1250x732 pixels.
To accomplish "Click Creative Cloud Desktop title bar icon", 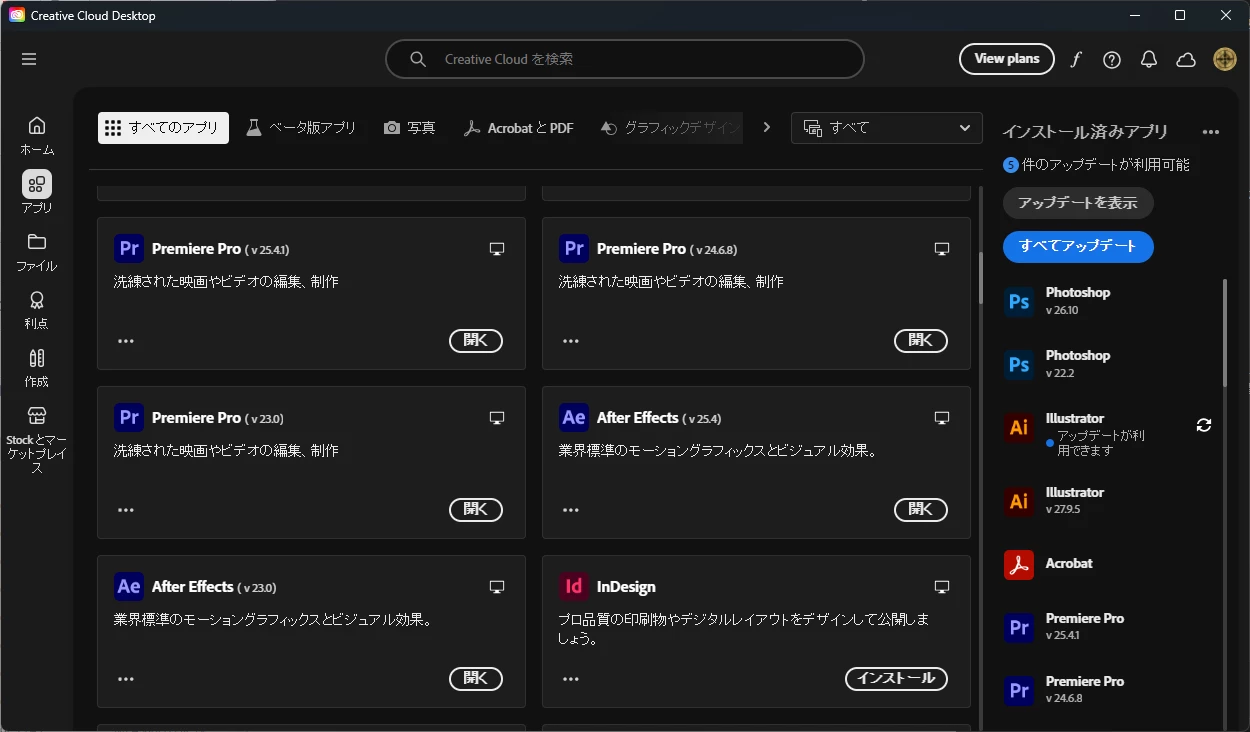I will (x=17, y=15).
